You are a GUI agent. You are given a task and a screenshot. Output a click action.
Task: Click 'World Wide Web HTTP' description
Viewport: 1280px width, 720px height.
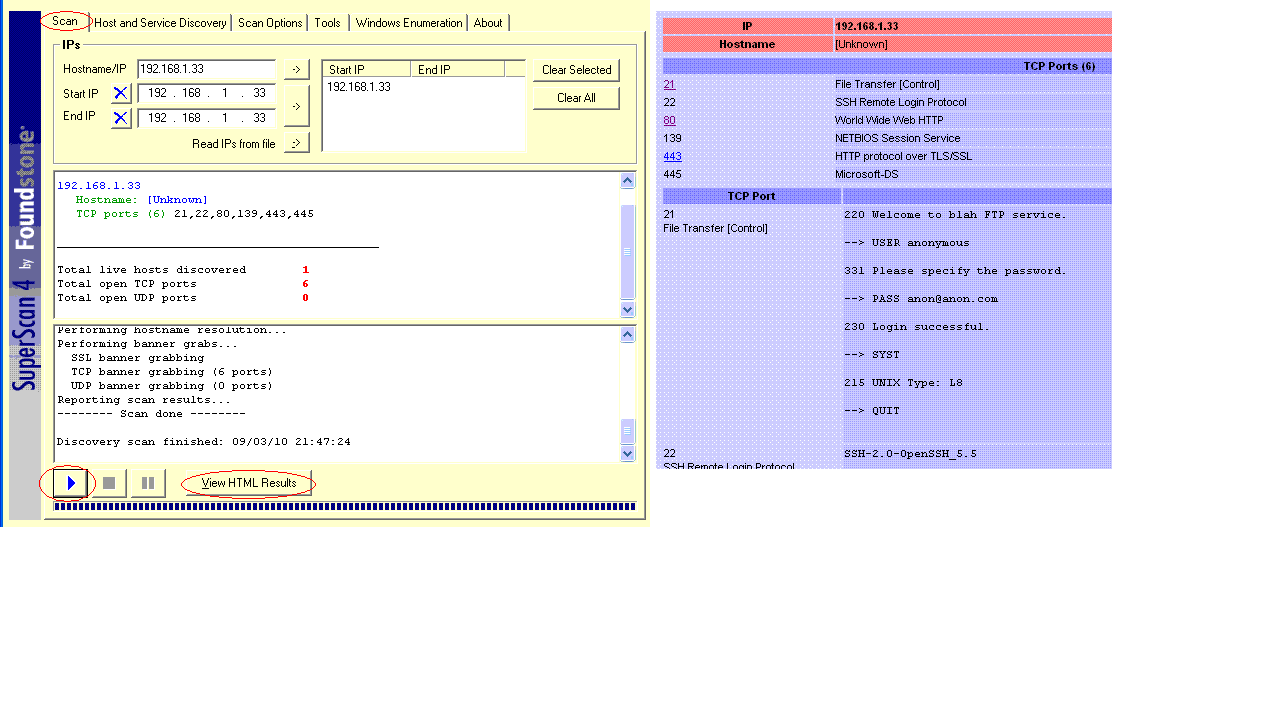tap(889, 120)
